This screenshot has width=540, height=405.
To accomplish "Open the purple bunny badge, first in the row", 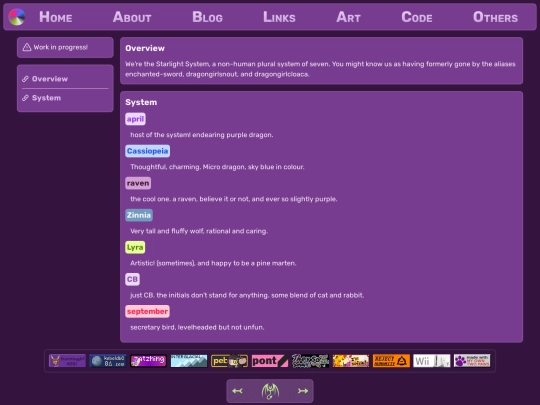I will [67, 361].
